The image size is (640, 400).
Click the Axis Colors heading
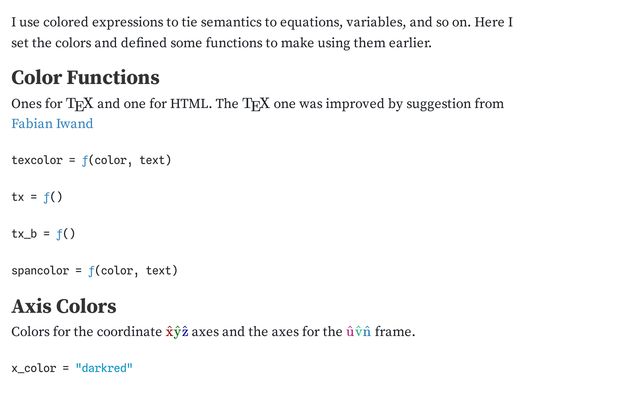point(64,306)
